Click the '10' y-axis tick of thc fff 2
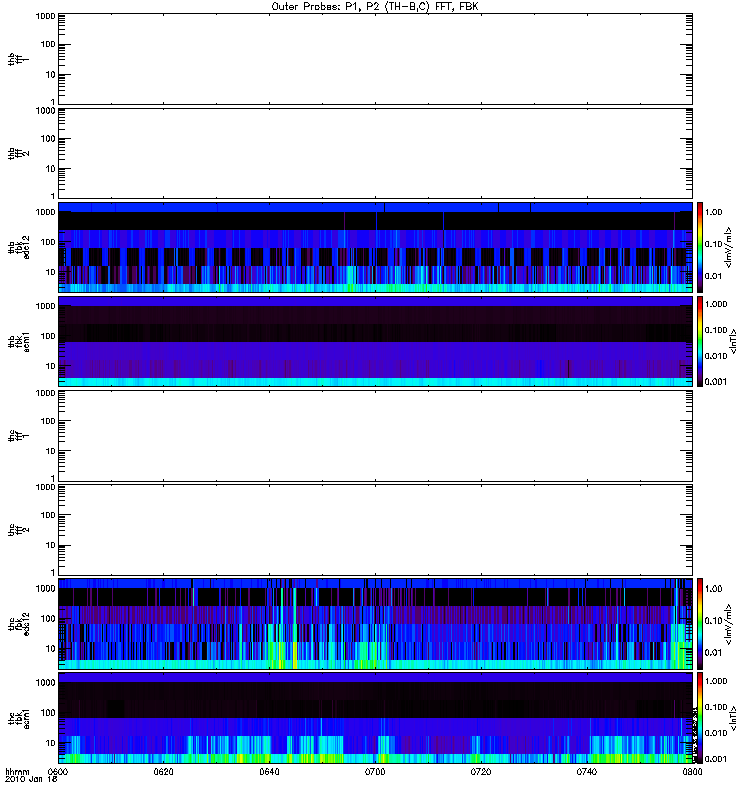The height and width of the screenshot is (800, 750). point(51,545)
